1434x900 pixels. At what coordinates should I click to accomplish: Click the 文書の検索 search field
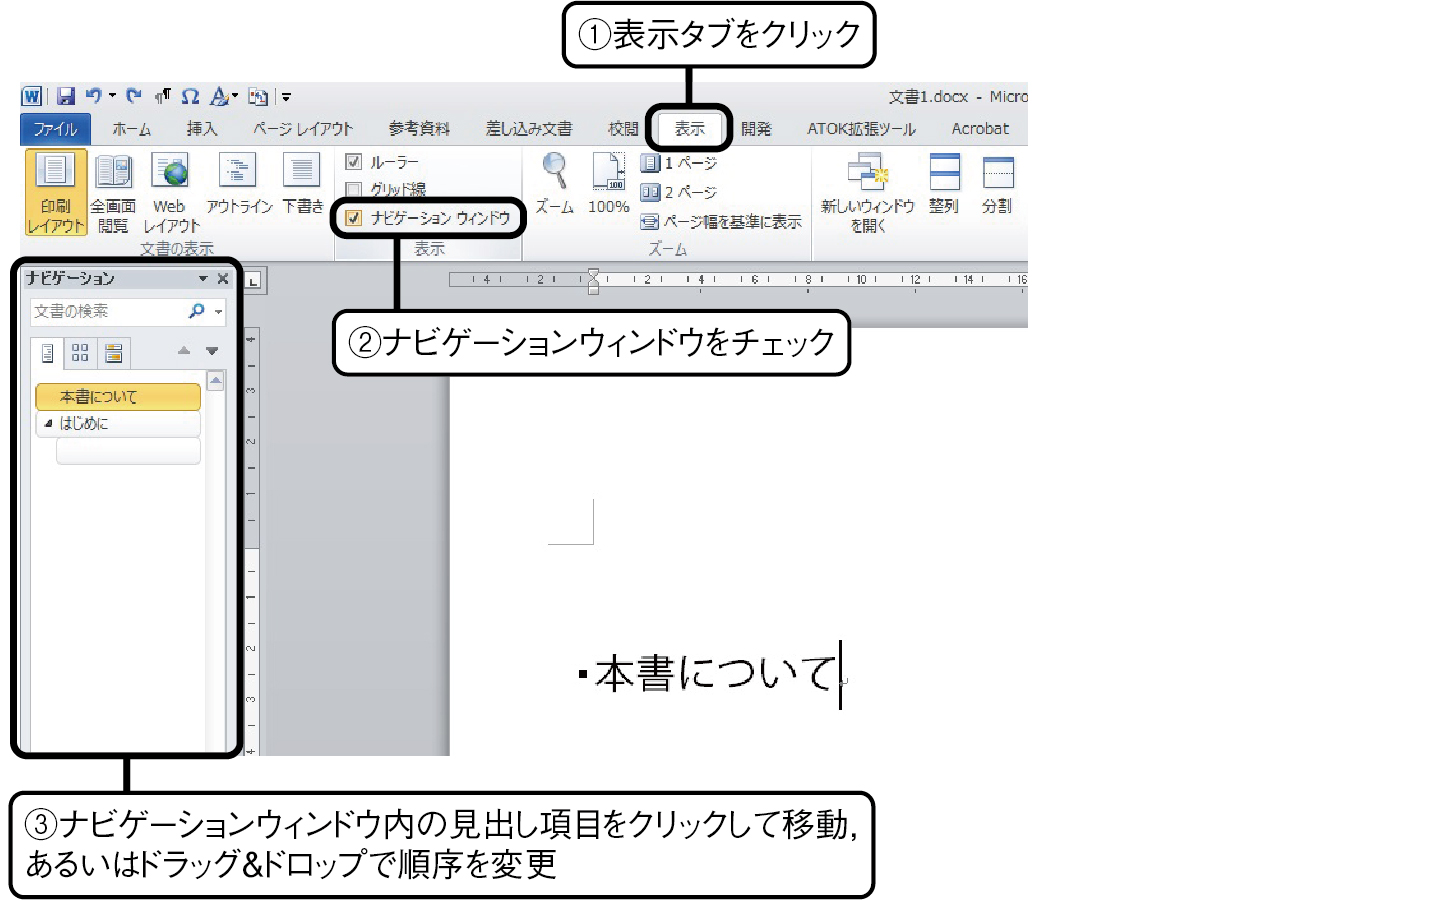point(108,312)
